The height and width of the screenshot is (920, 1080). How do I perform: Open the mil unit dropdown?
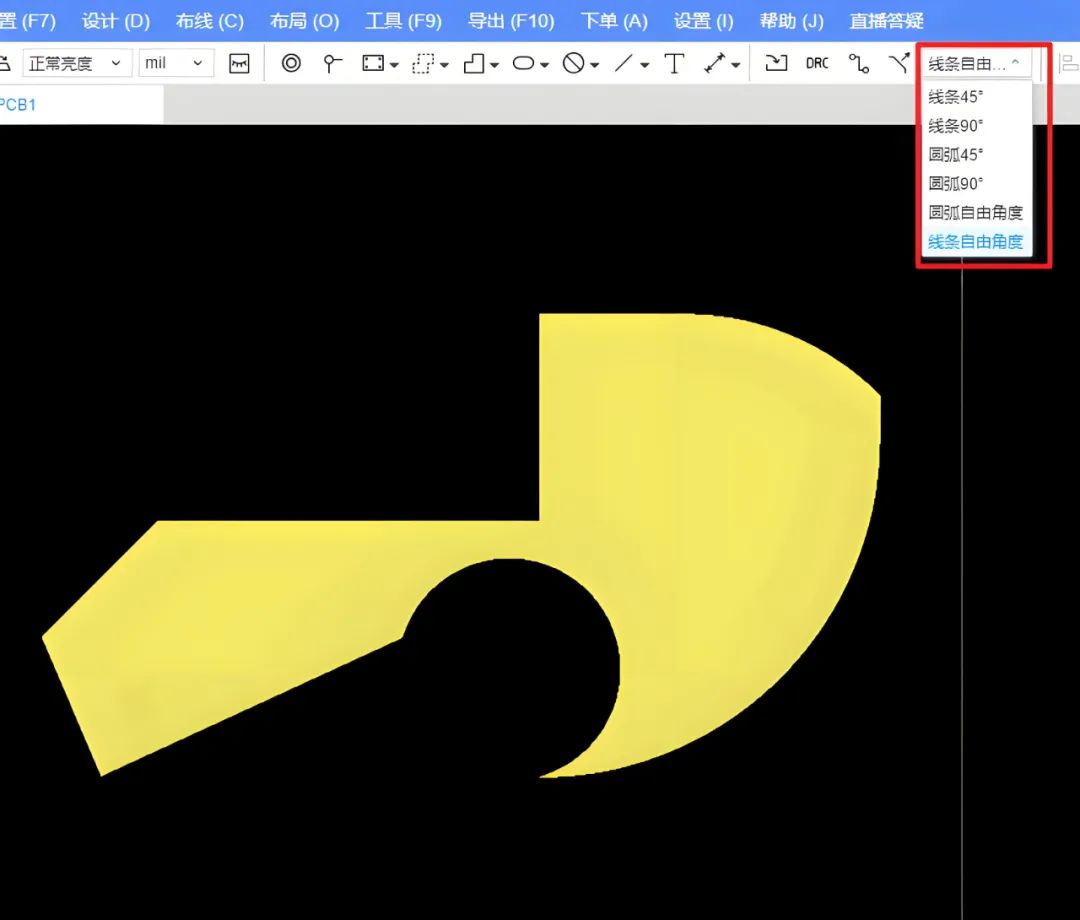click(x=176, y=63)
